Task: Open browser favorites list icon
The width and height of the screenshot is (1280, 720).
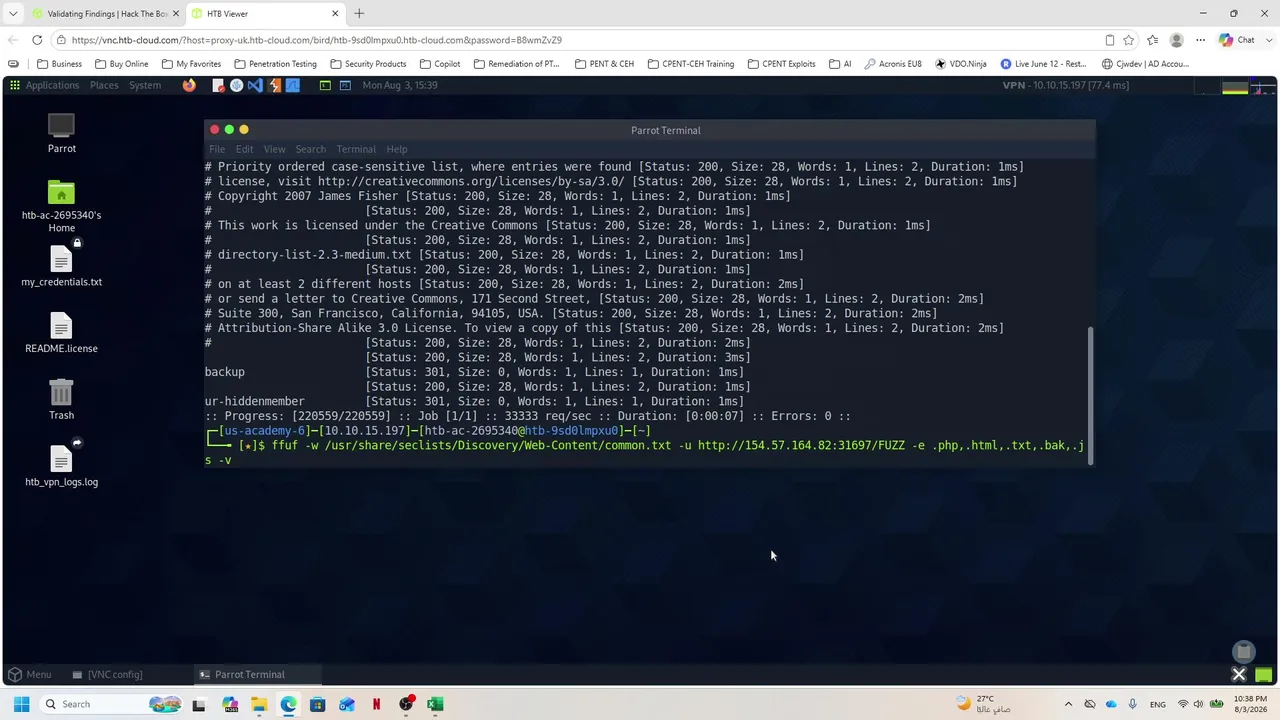Action: [1153, 40]
